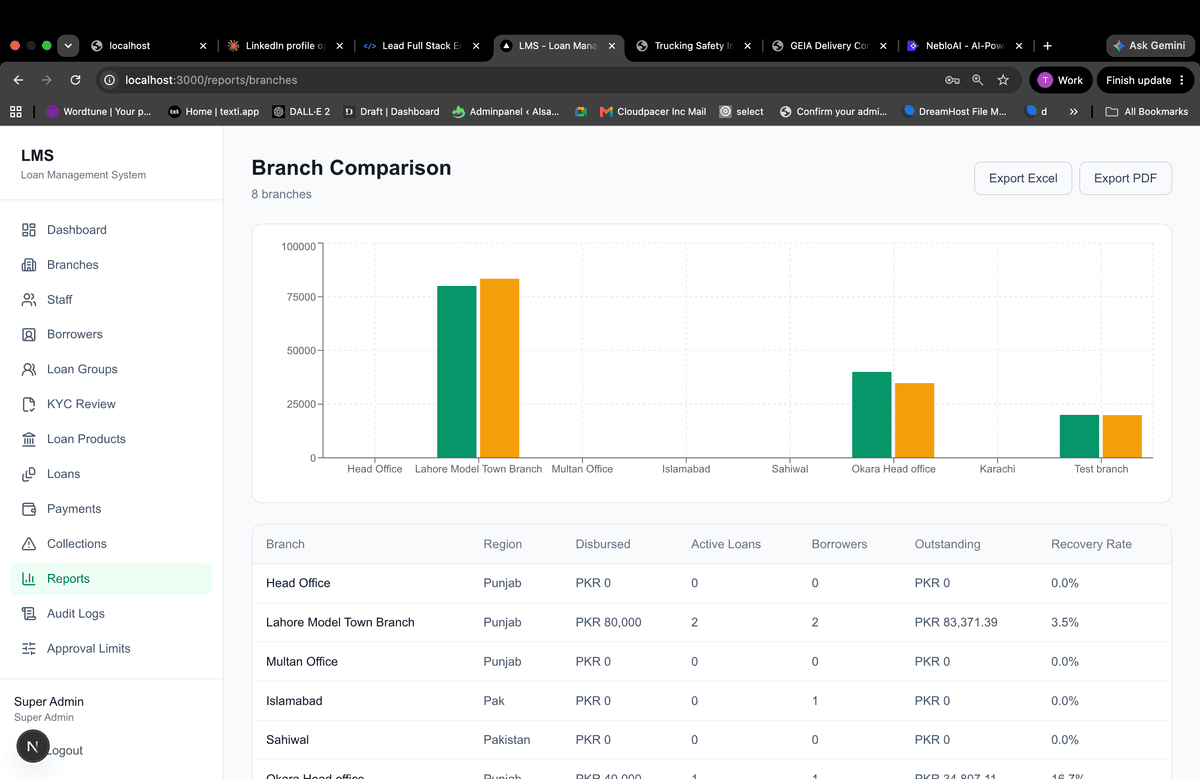
Task: Open the Dashboard grid icon in sidebar
Action: click(x=29, y=230)
